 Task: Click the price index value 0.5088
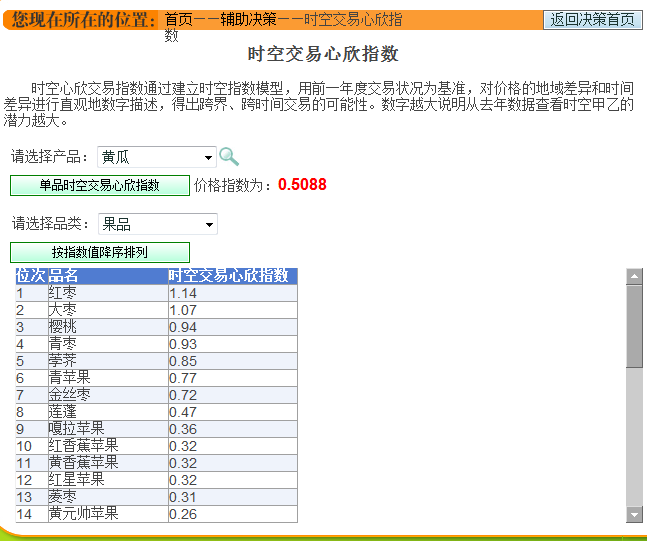[302, 185]
